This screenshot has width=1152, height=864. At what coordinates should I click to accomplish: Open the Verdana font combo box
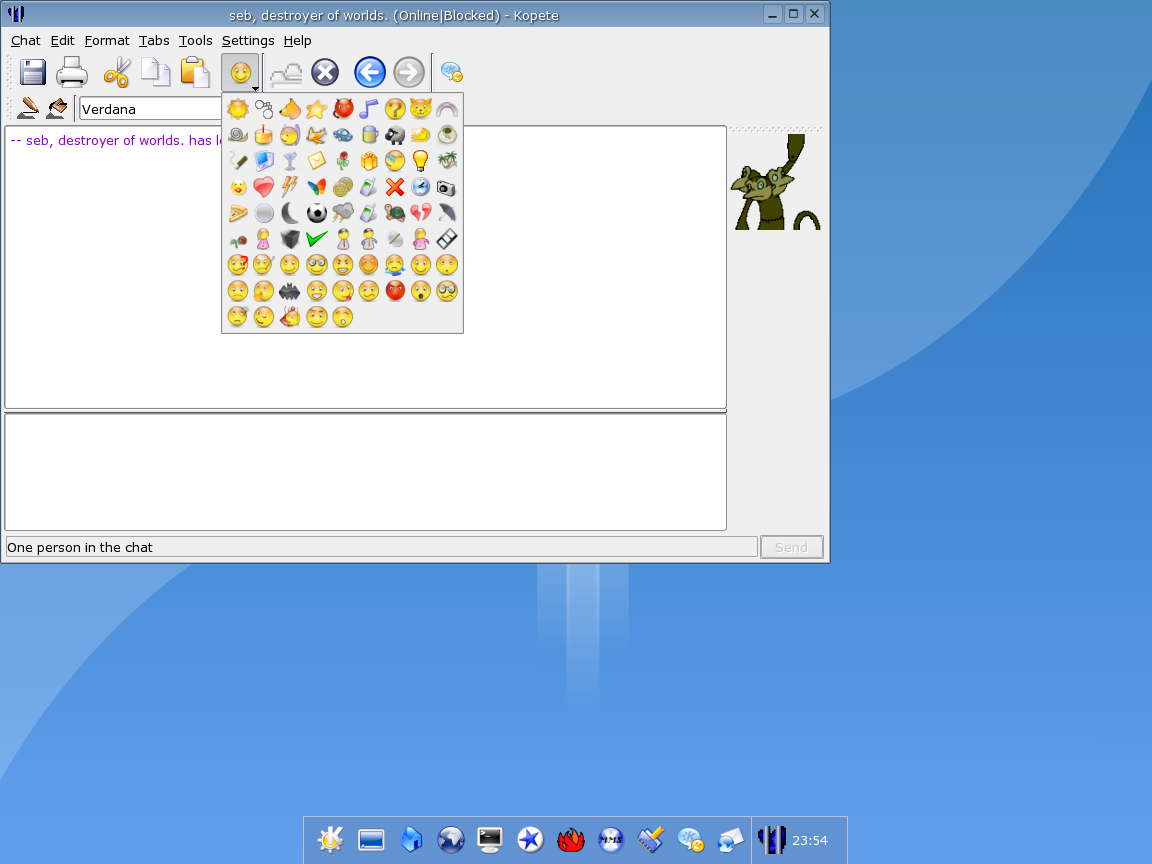(x=151, y=109)
